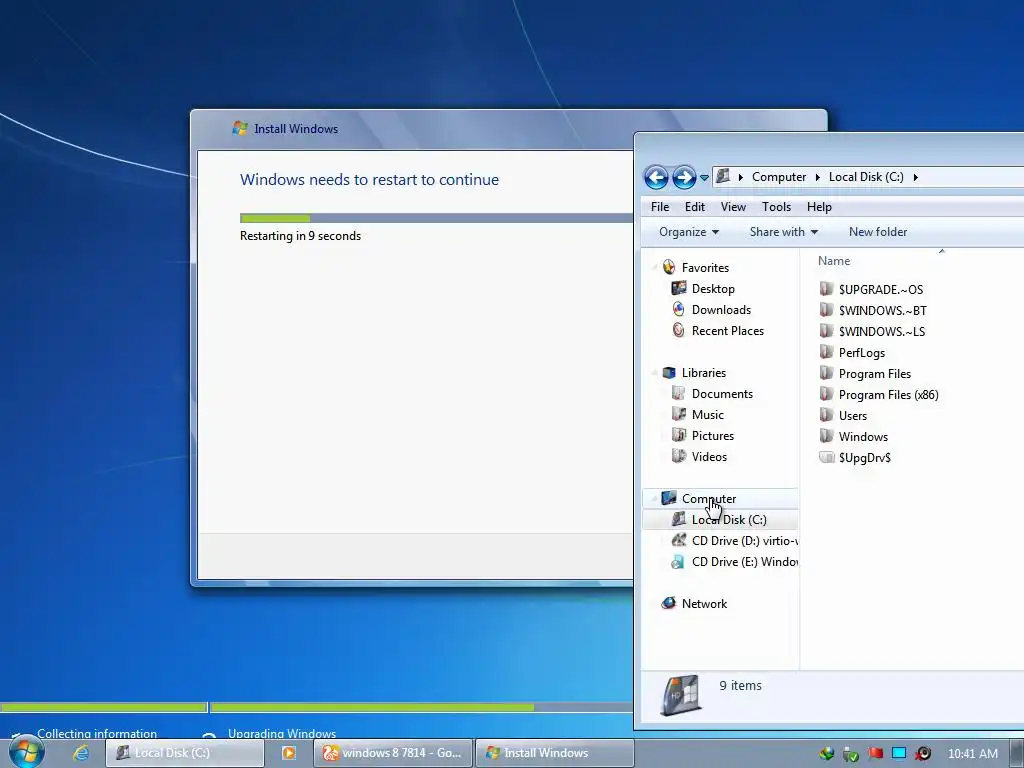Click the Install Windows restart progress bar
Viewport: 1024px width, 768px height.
click(x=436, y=218)
